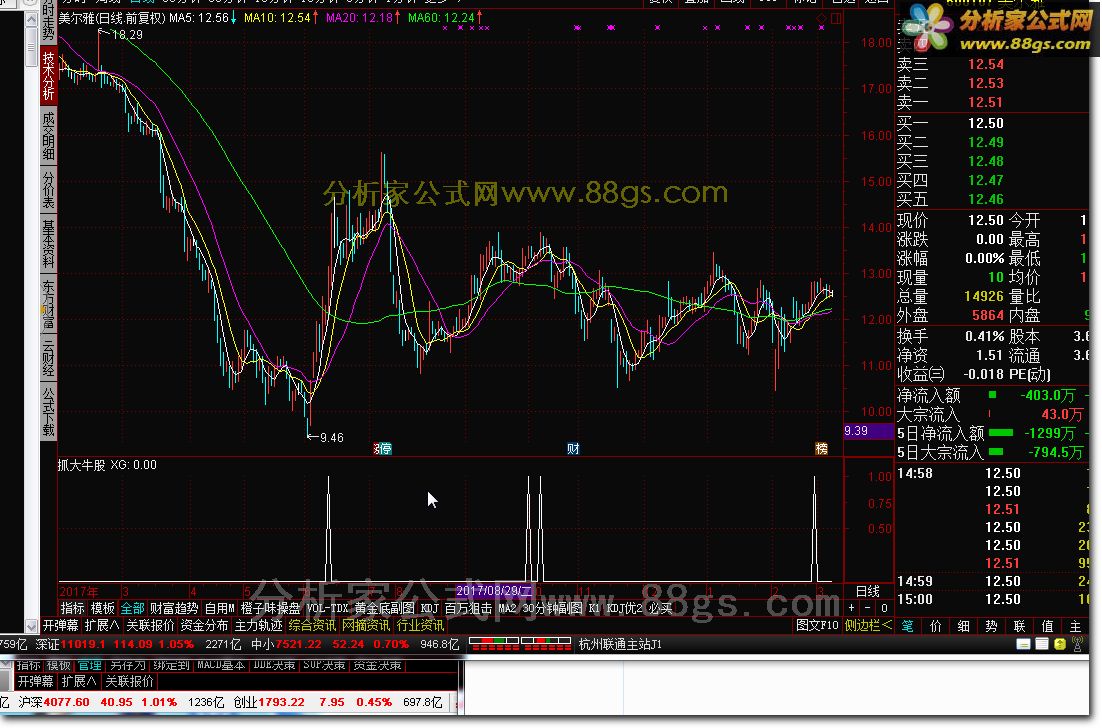The width and height of the screenshot is (1102, 728).
Task: Open the 分价表 sidebar tab
Action: pos(48,189)
